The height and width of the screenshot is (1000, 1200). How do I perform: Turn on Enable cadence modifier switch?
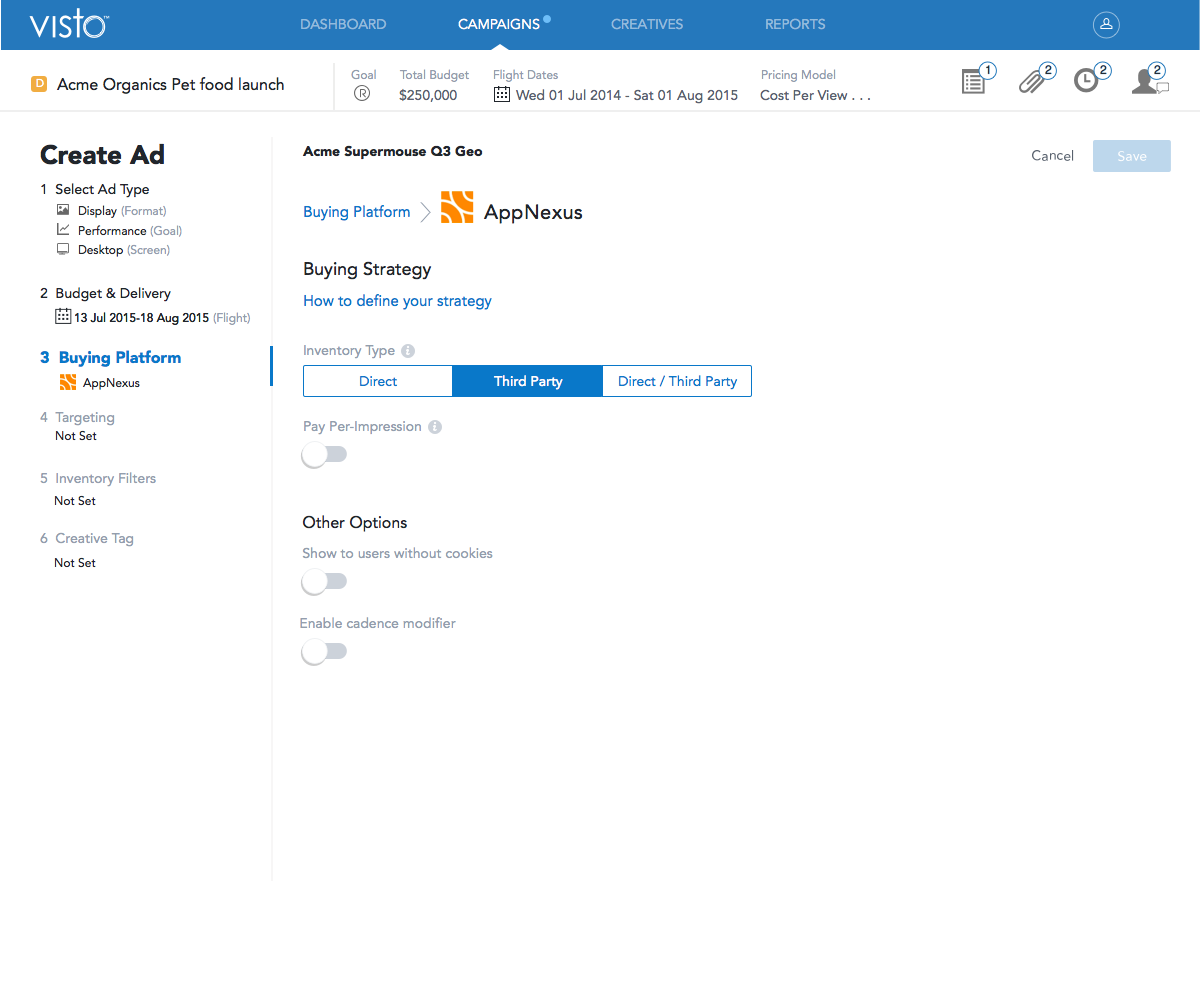(324, 652)
